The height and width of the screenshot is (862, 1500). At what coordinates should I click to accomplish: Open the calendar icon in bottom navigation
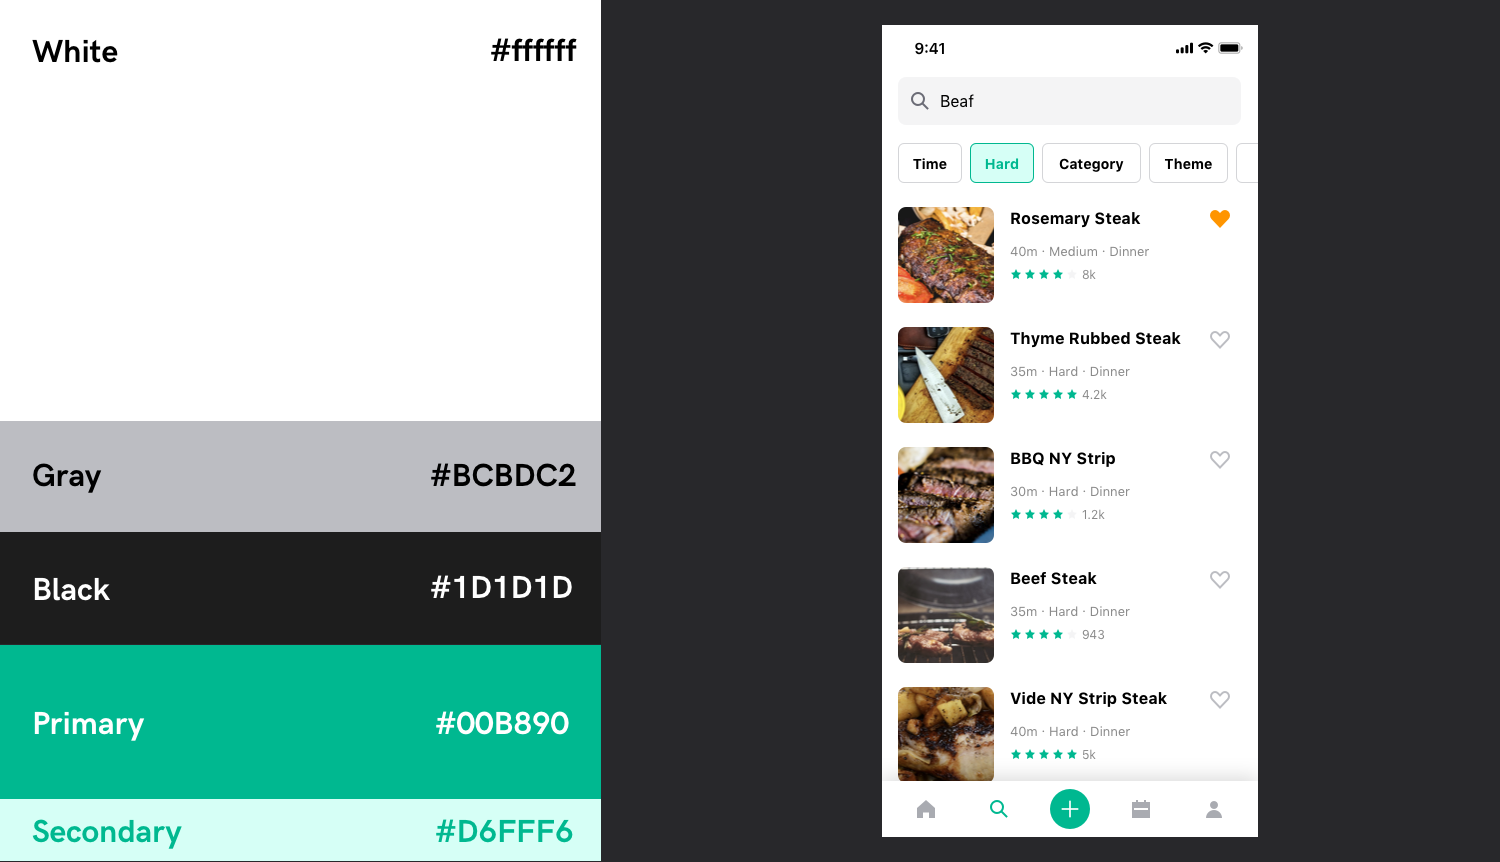[x=1141, y=809]
